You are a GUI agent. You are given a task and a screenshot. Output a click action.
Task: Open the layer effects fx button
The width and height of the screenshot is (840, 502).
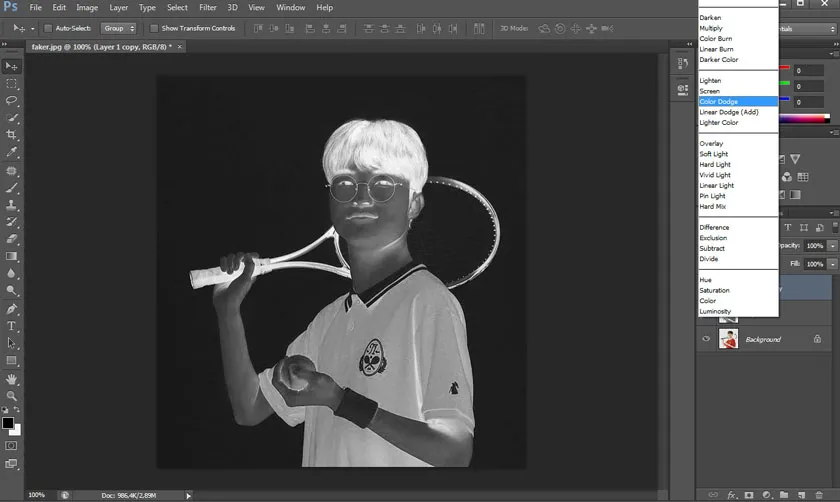[x=730, y=494]
